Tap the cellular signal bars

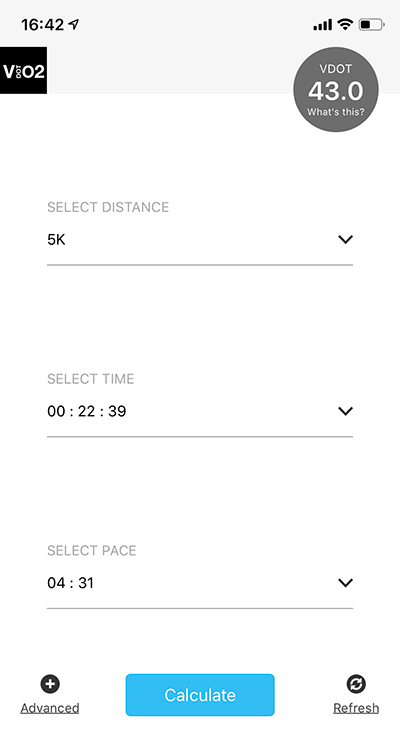tap(322, 24)
